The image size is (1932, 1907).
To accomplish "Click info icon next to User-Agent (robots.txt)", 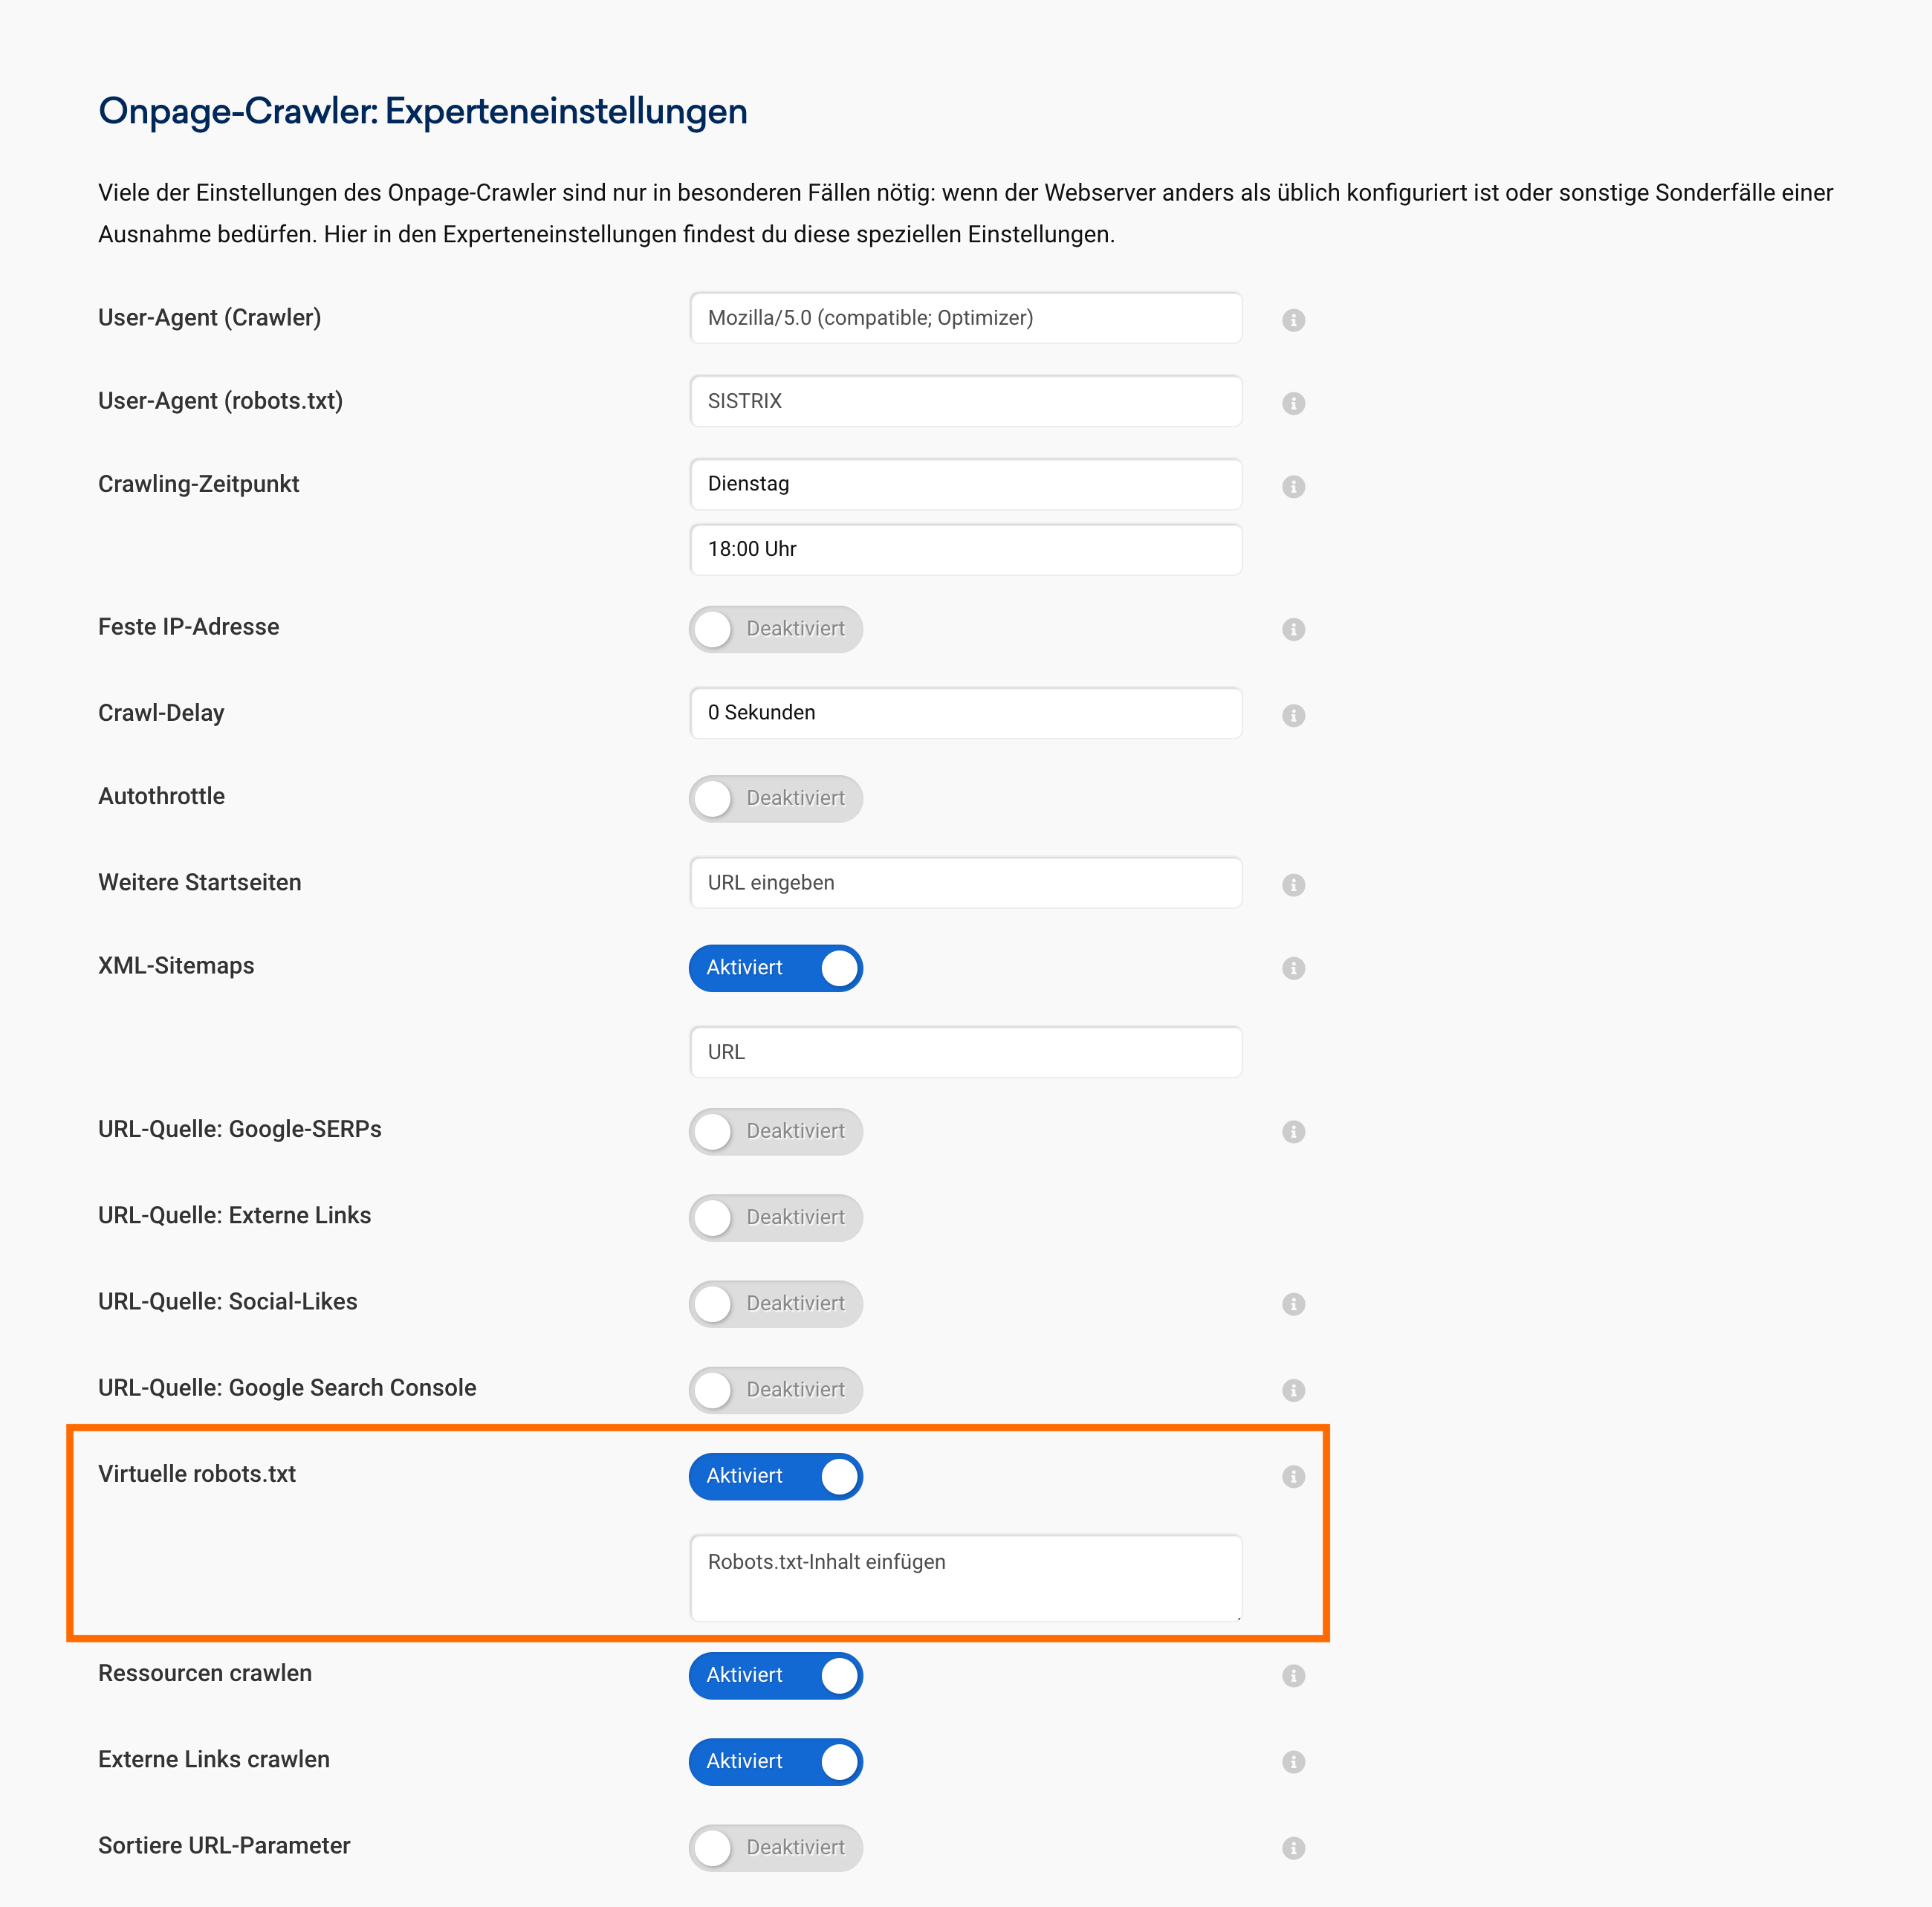I will 1293,403.
